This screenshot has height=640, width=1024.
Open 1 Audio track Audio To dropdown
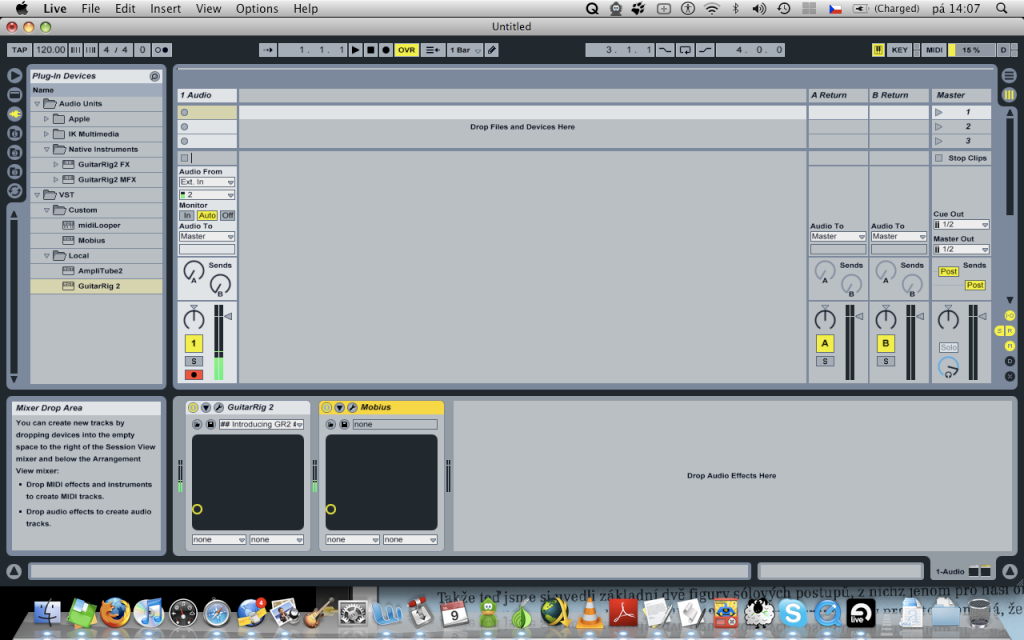coord(207,236)
